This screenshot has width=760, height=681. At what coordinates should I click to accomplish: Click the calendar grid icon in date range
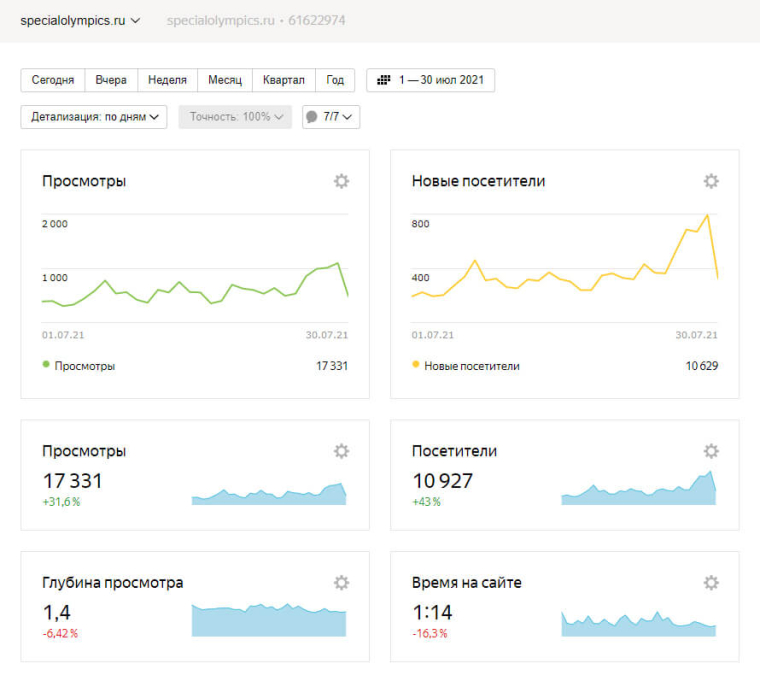(x=384, y=80)
